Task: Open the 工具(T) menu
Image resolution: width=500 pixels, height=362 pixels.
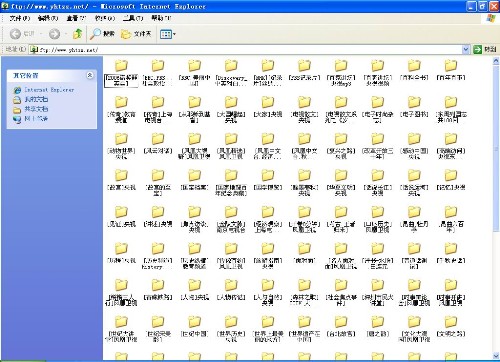Action: click(133, 18)
